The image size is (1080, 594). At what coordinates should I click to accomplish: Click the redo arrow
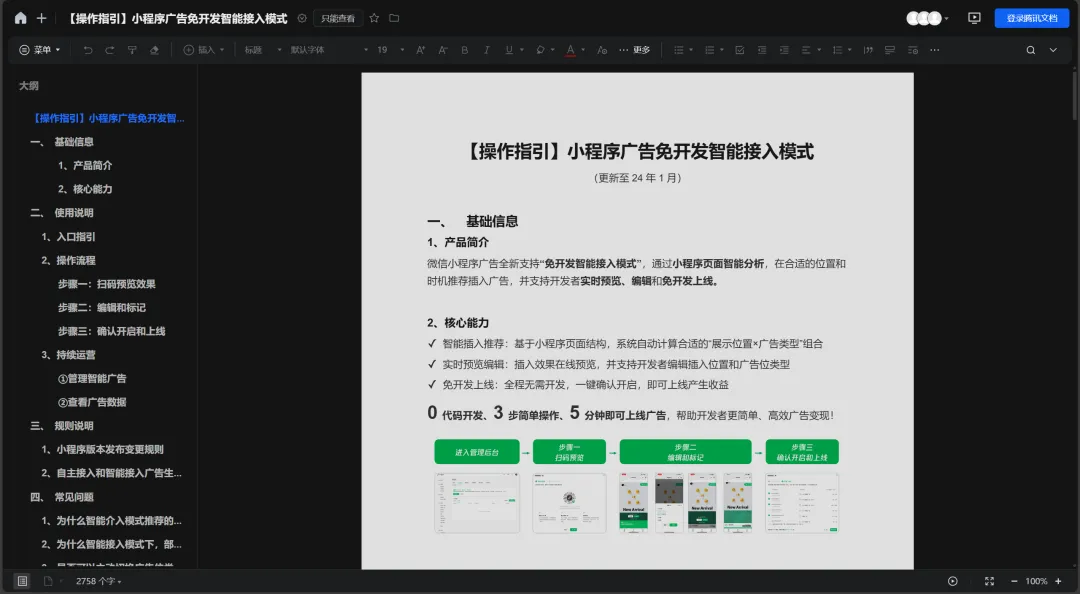110,50
